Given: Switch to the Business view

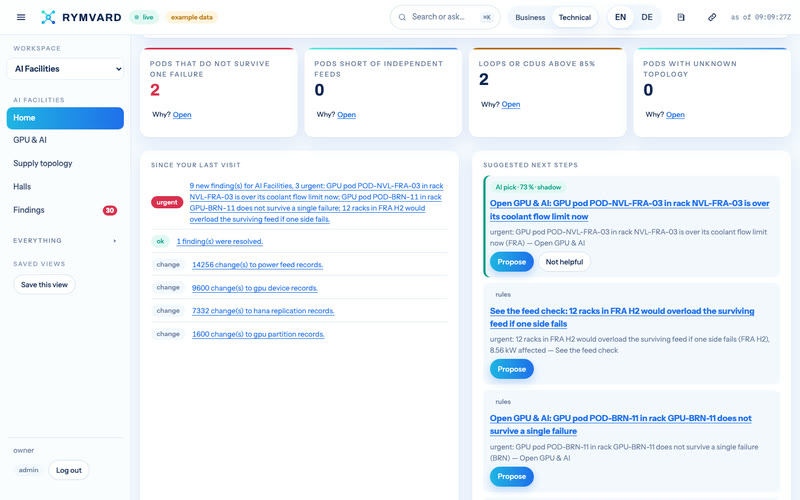Looking at the screenshot, I should click(530, 17).
